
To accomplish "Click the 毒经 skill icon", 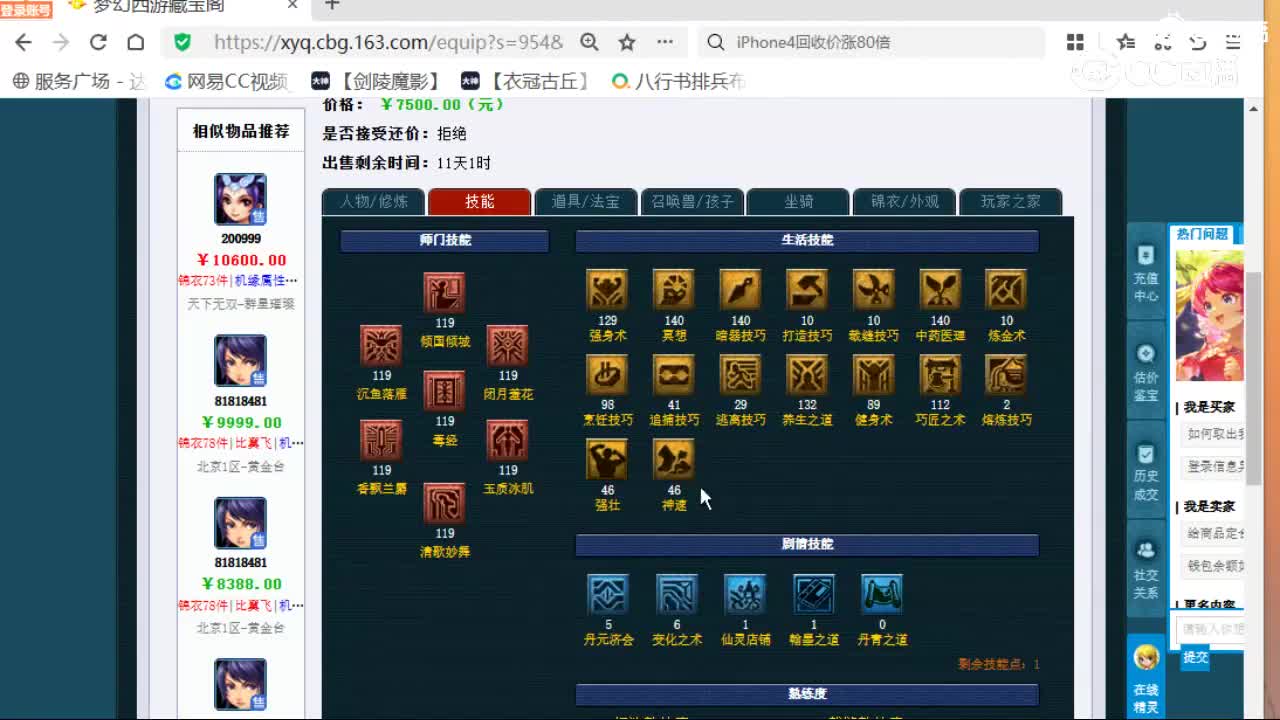I will 443,391.
